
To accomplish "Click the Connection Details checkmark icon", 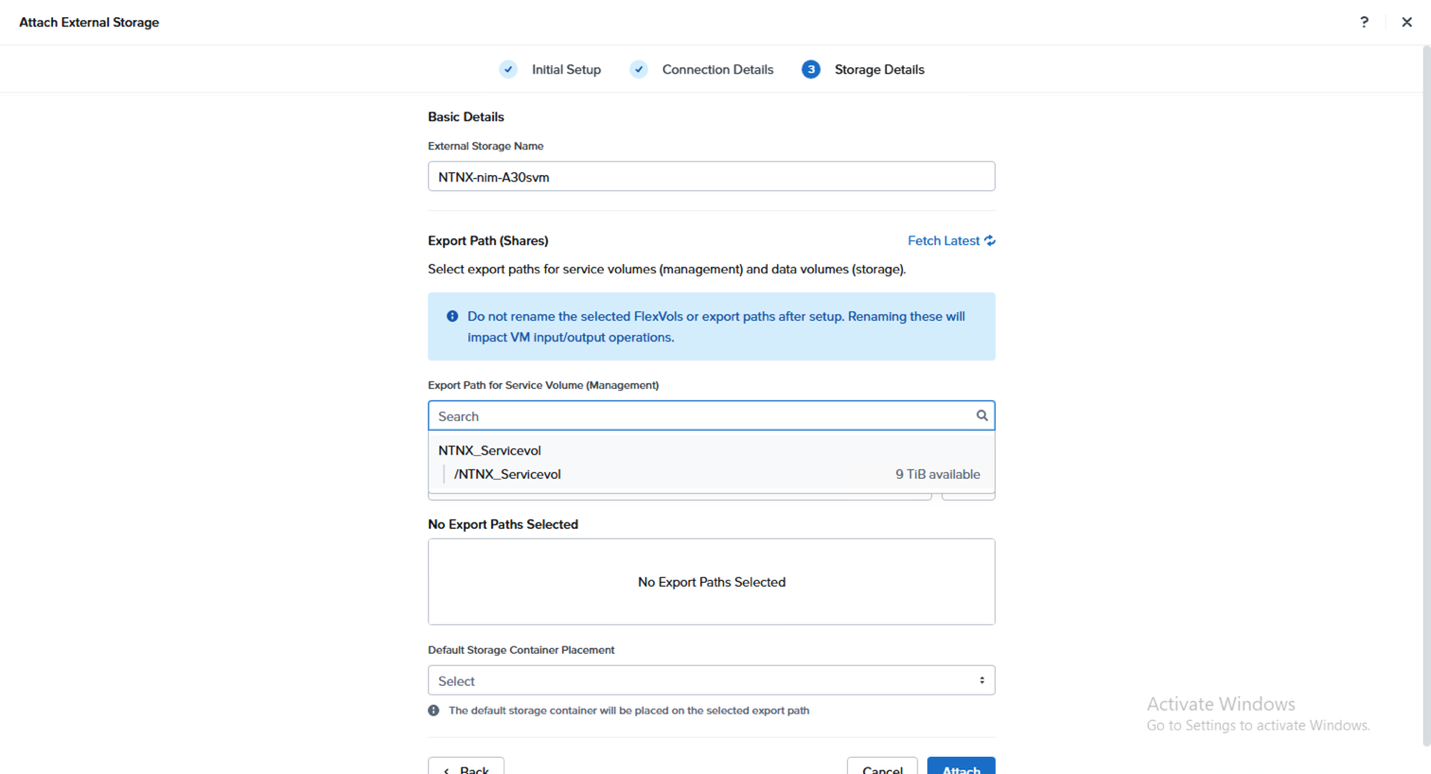I will 639,69.
